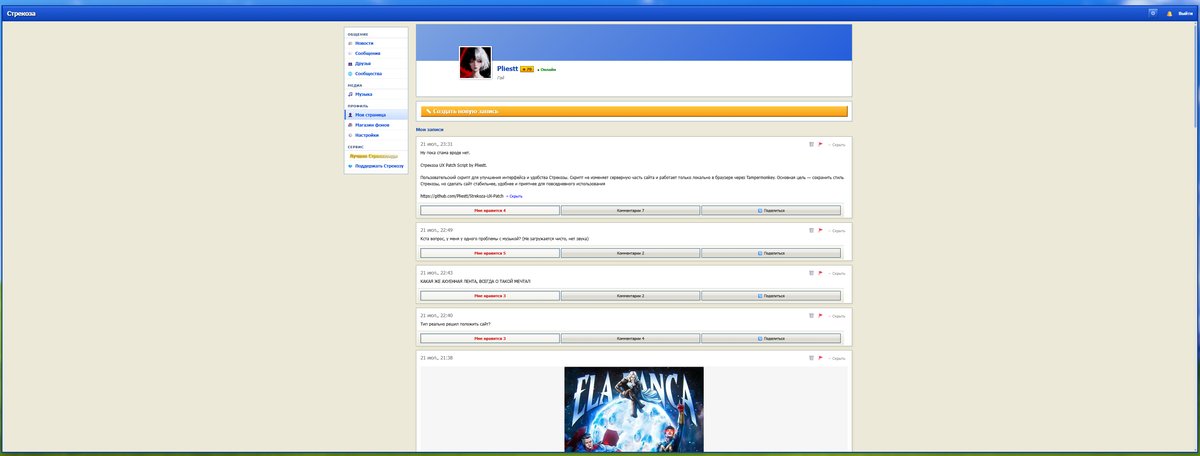Click the gold level badge next to Pliestt
Screen dimensions: 1200x456
527,70
